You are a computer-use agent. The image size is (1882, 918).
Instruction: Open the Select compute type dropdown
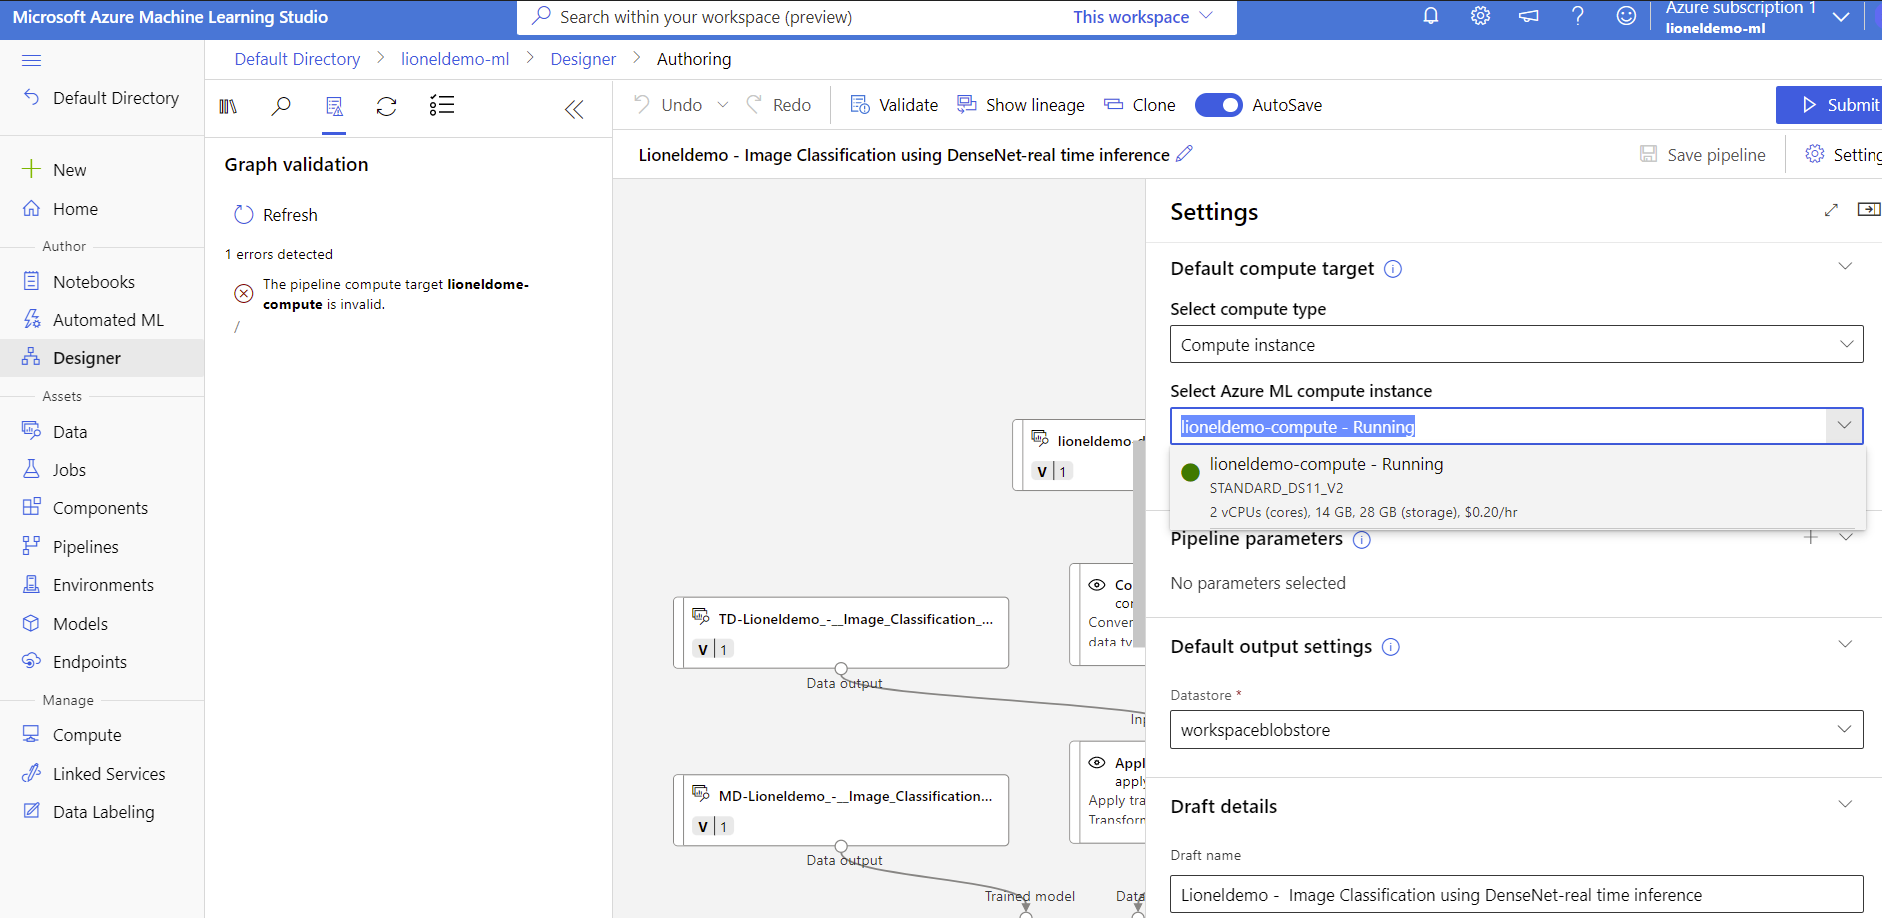point(1517,344)
